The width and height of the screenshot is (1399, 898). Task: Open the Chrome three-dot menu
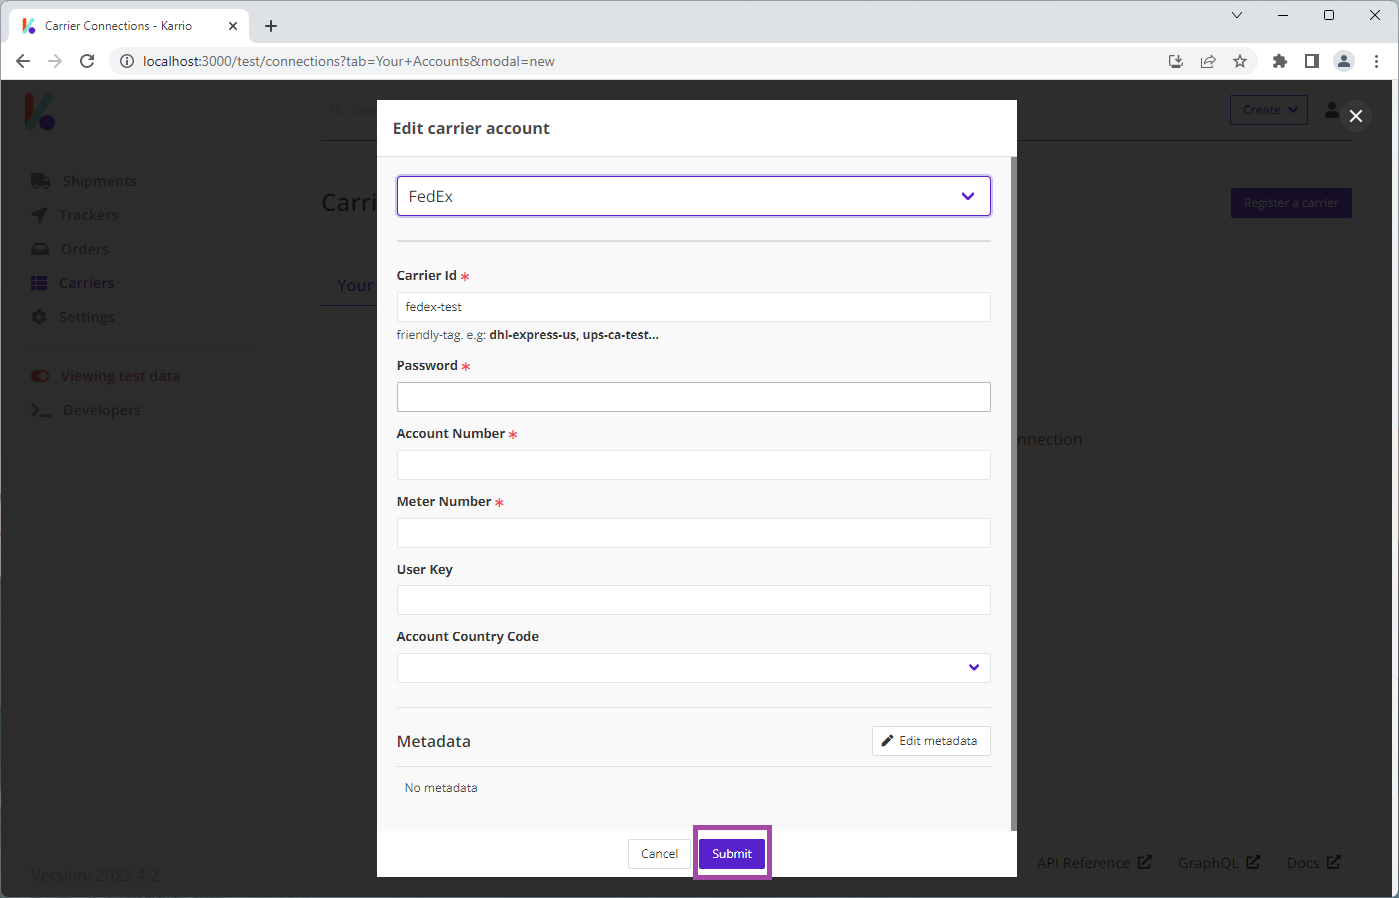pyautogui.click(x=1377, y=61)
